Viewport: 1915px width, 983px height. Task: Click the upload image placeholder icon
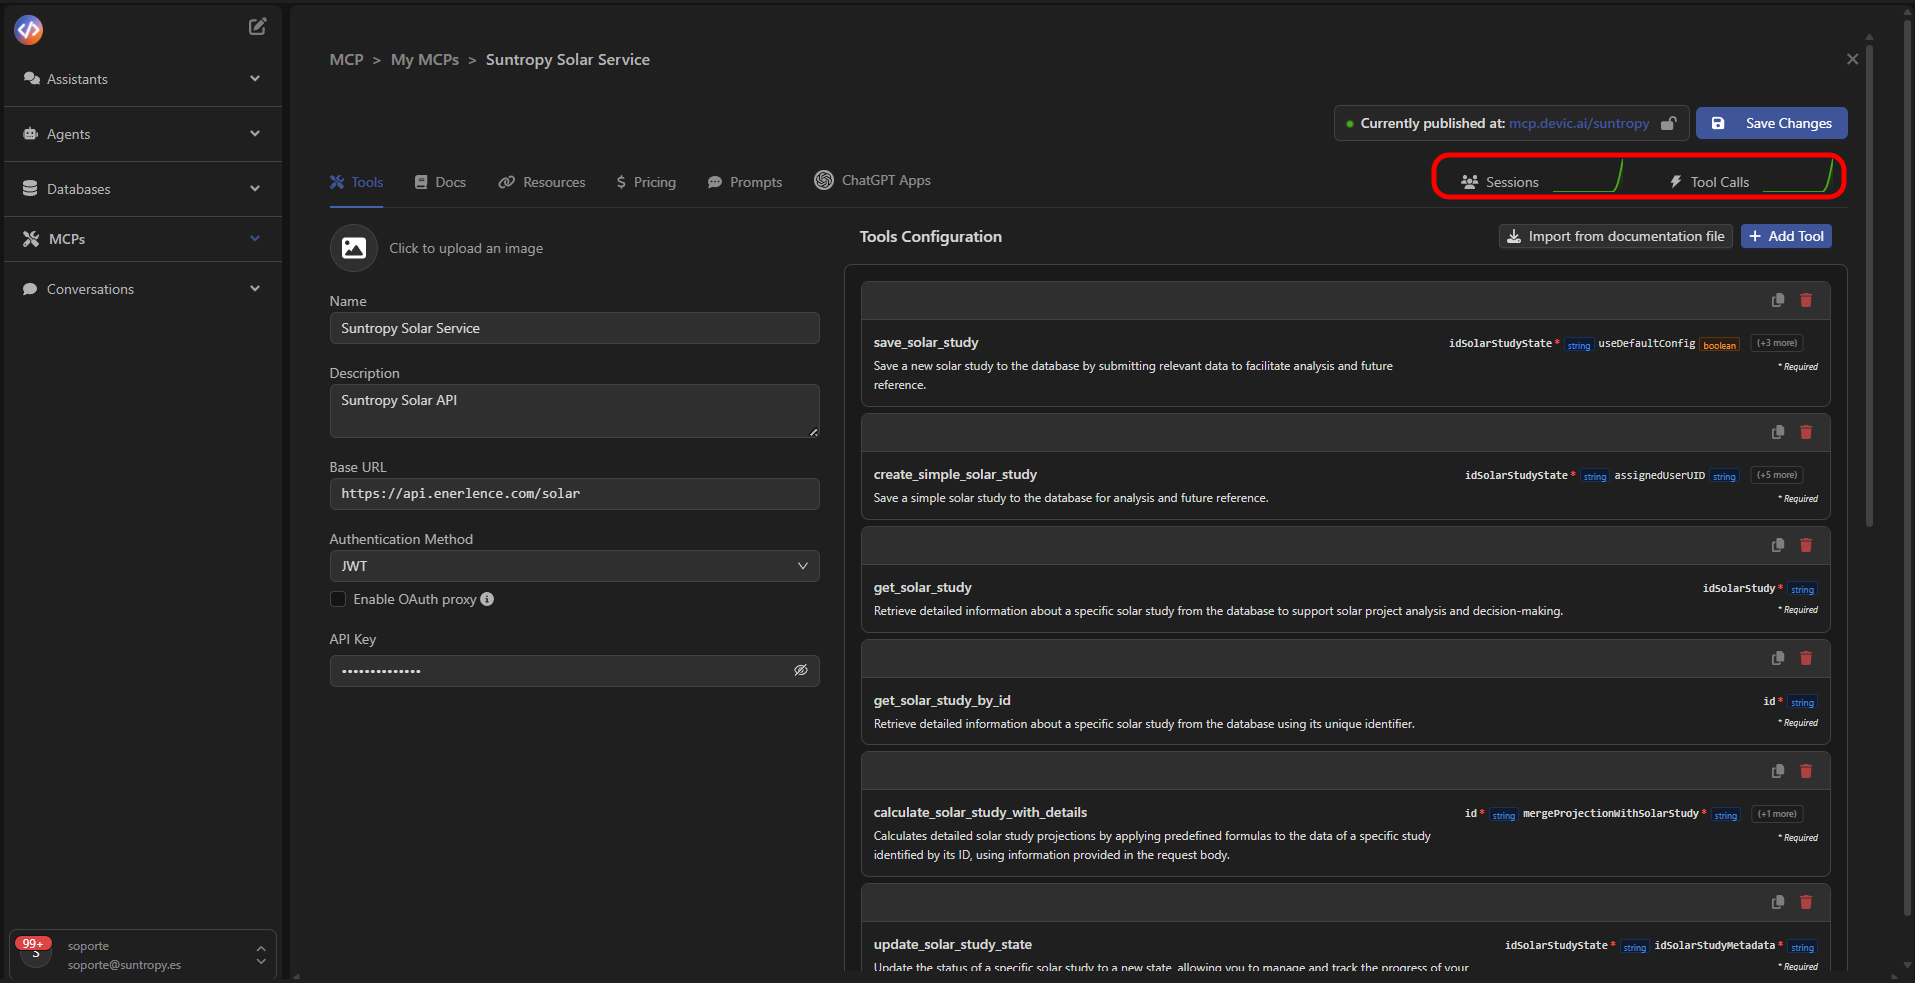354,248
